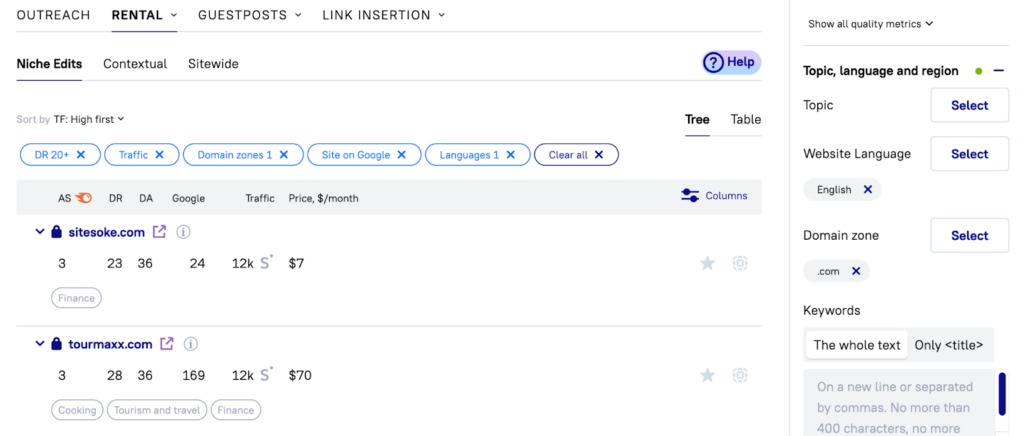Remove the DR 20+ filter chip
Screen dimensions: 1024x436
click(x=81, y=155)
